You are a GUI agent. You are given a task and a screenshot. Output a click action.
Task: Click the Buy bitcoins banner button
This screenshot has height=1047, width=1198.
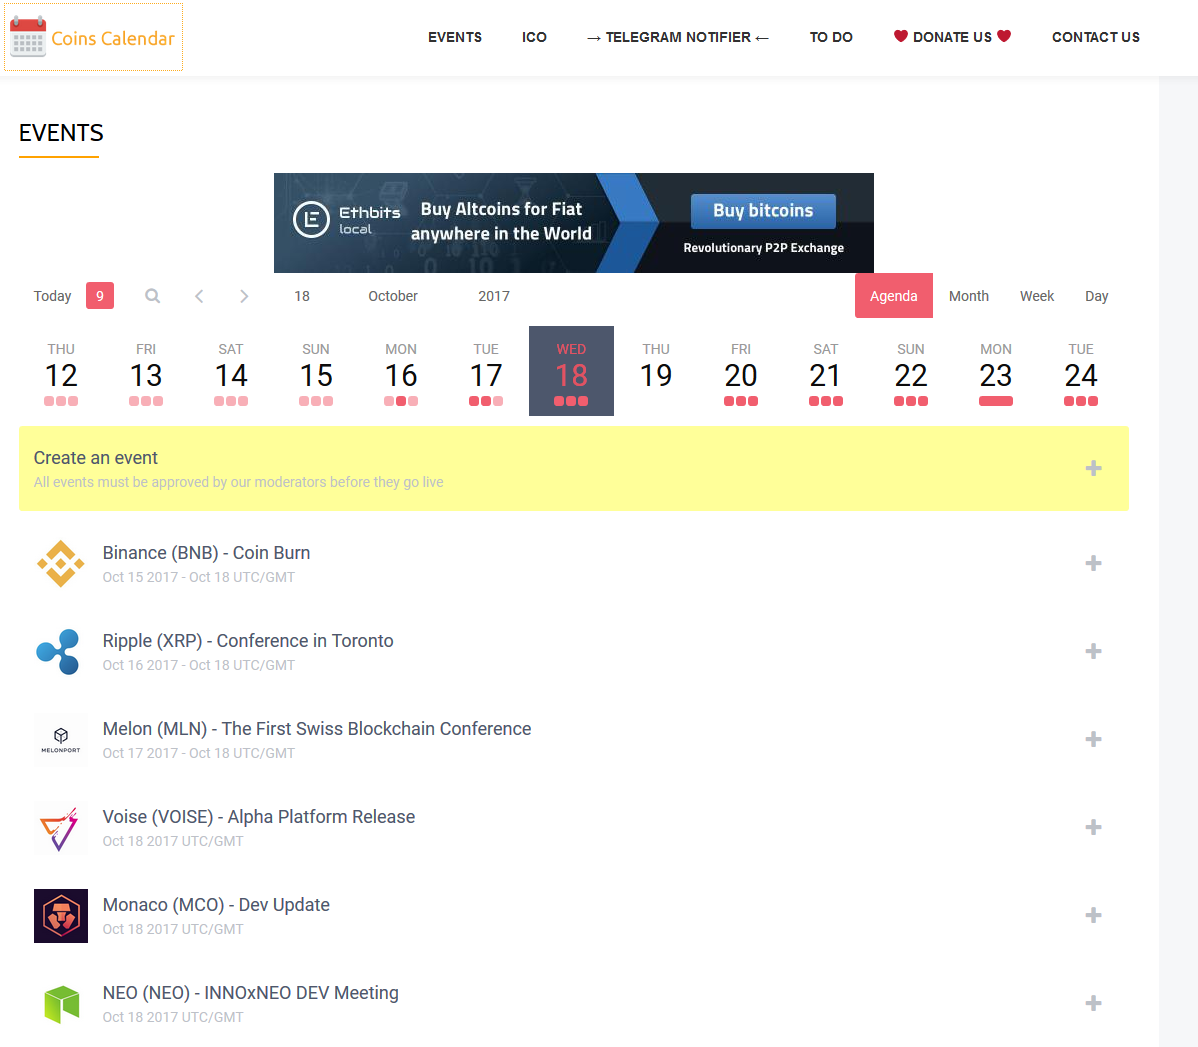click(763, 211)
